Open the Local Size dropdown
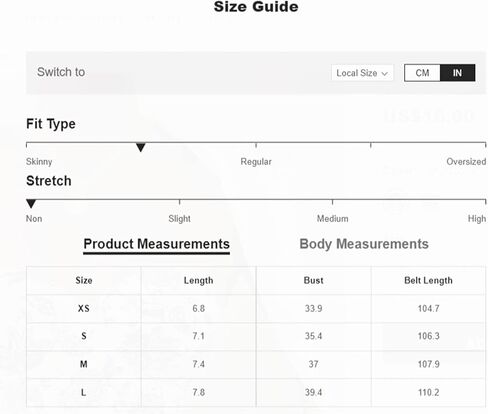 (362, 73)
